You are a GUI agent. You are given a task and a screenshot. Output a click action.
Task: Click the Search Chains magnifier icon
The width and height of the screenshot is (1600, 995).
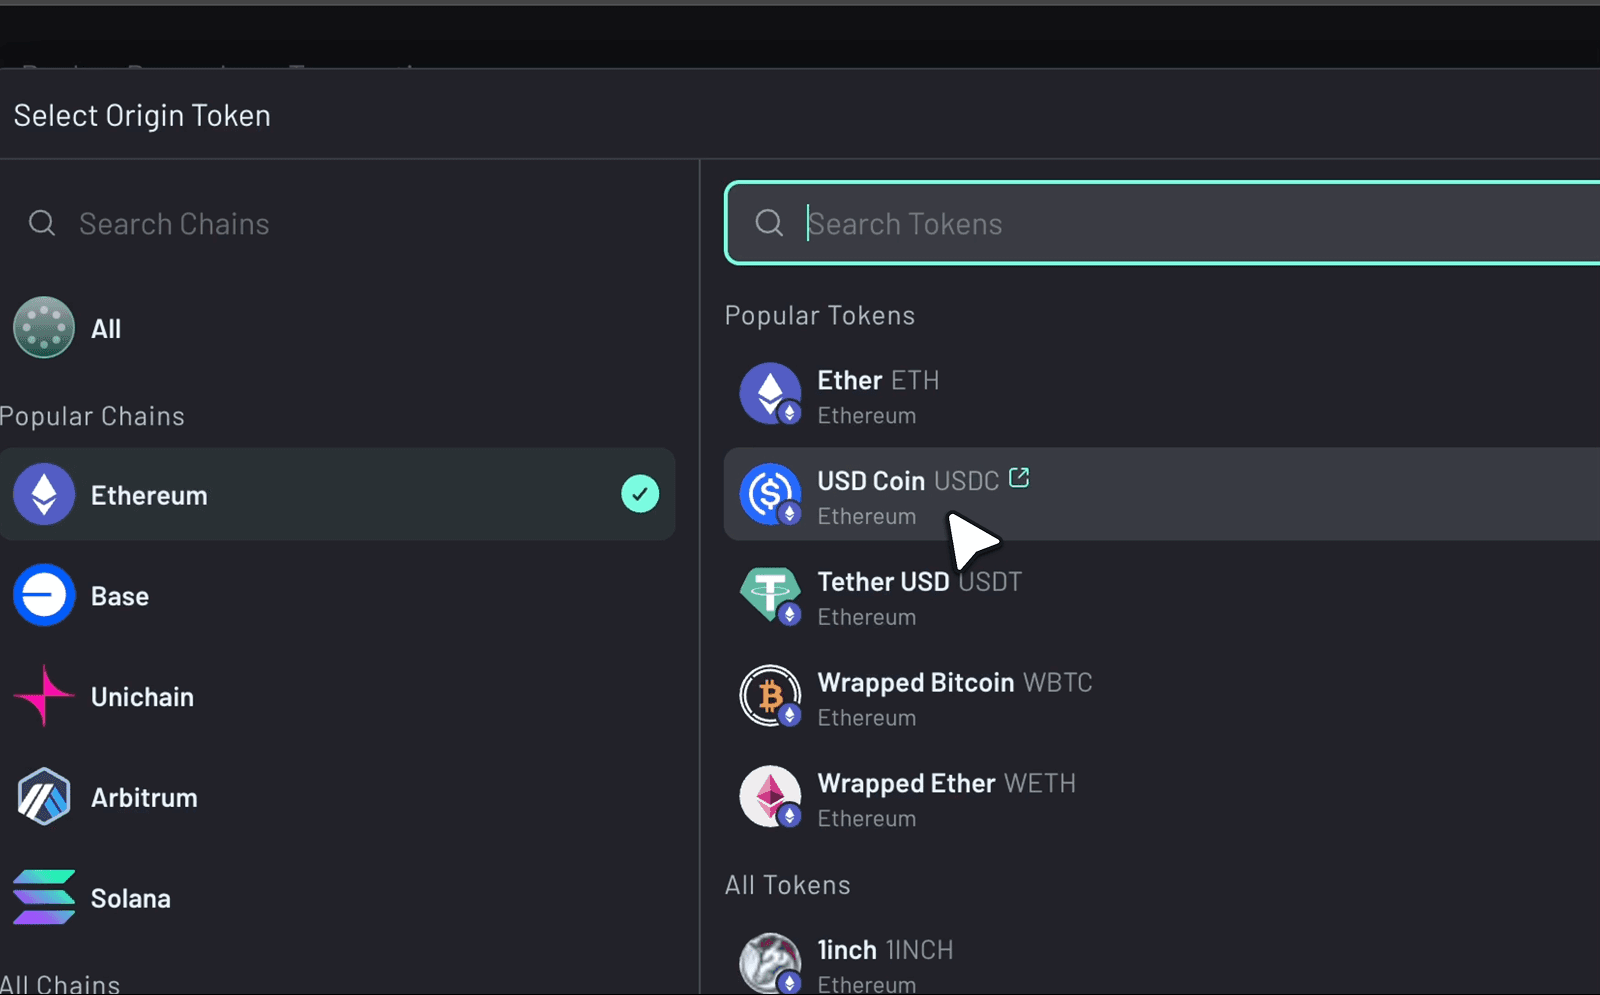pyautogui.click(x=41, y=223)
